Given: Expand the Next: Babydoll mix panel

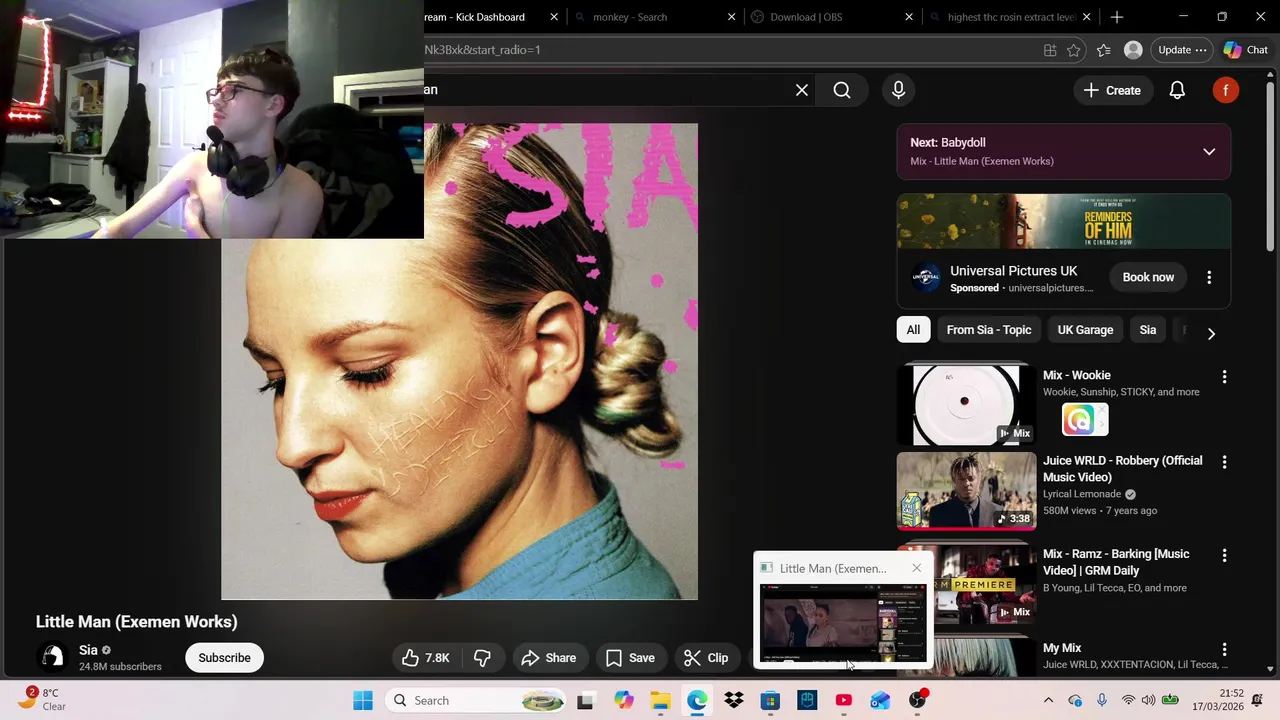Looking at the screenshot, I should coord(1209,152).
